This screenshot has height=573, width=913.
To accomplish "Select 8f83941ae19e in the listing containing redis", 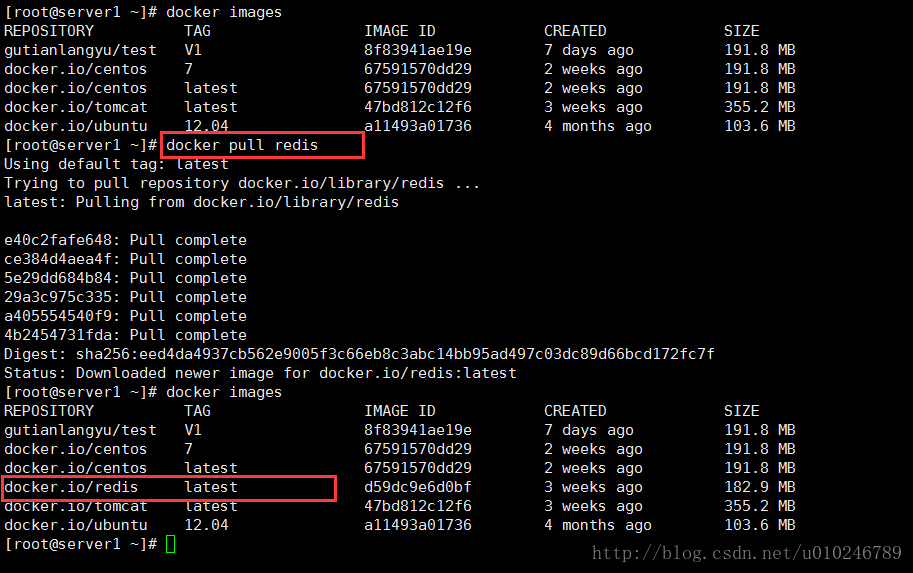I will pos(418,430).
